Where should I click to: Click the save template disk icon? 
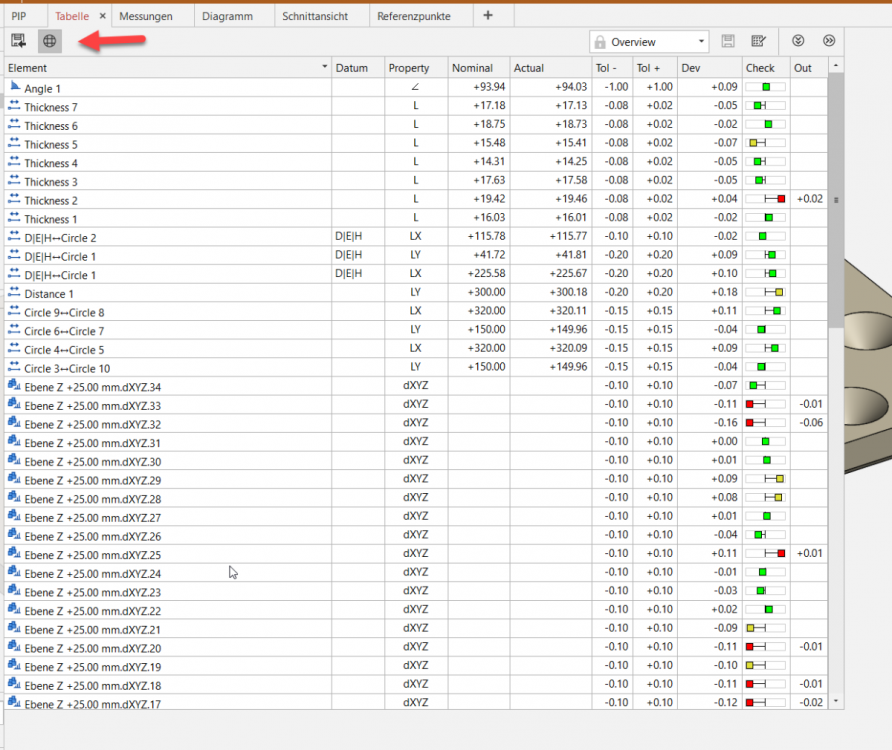click(728, 42)
